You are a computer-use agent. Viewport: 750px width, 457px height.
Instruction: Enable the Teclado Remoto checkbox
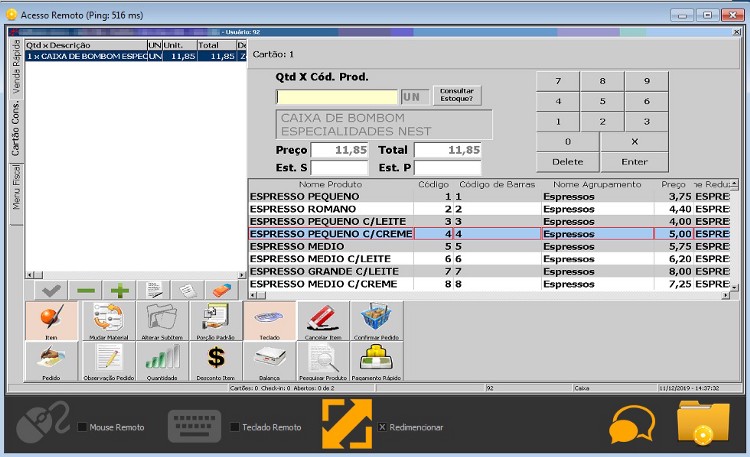235,427
